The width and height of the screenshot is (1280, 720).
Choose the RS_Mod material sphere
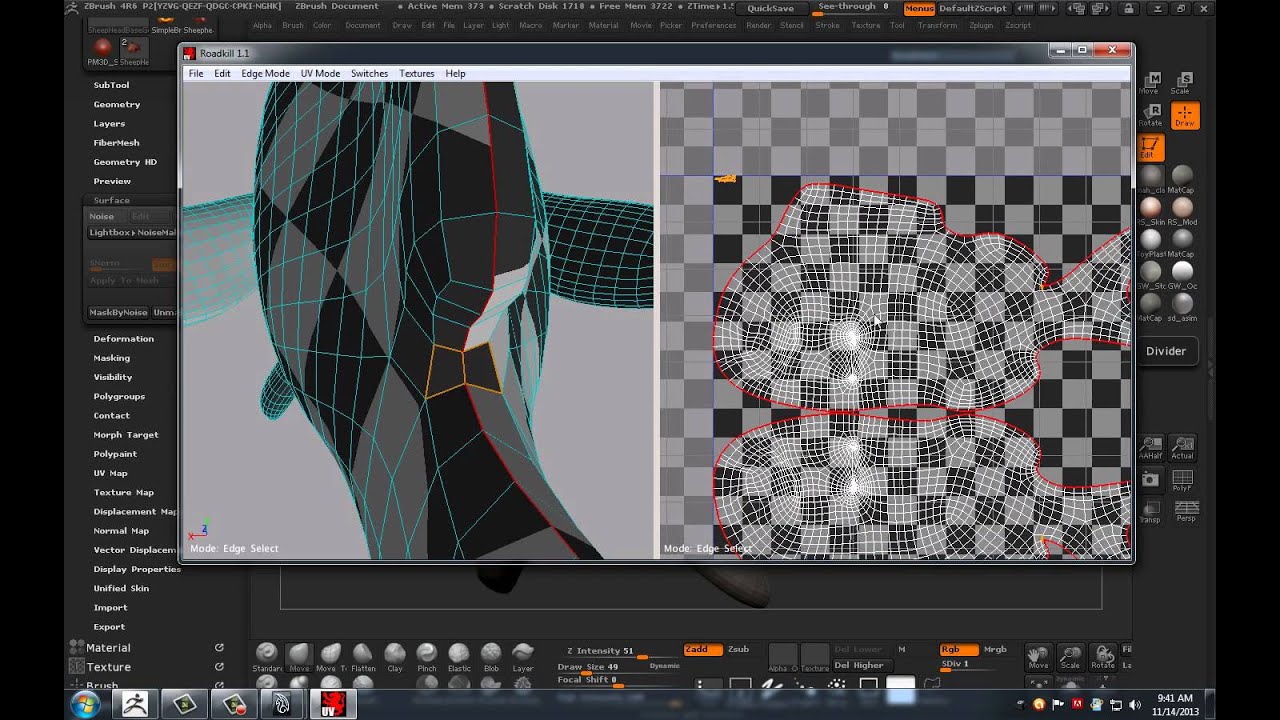pyautogui.click(x=1182, y=210)
